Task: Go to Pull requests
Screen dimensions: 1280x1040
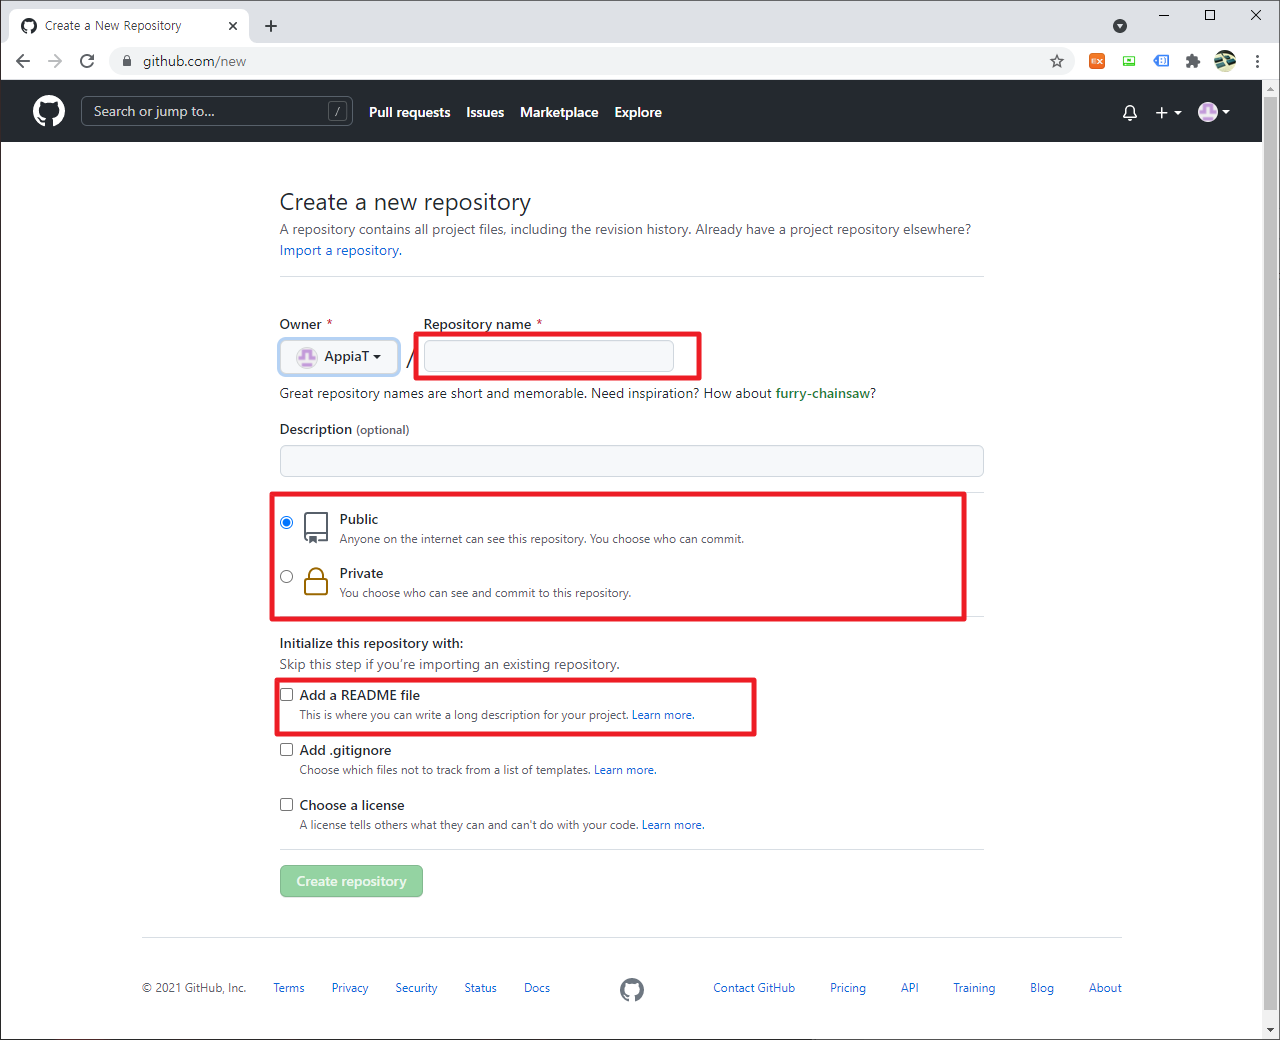Action: tap(410, 112)
